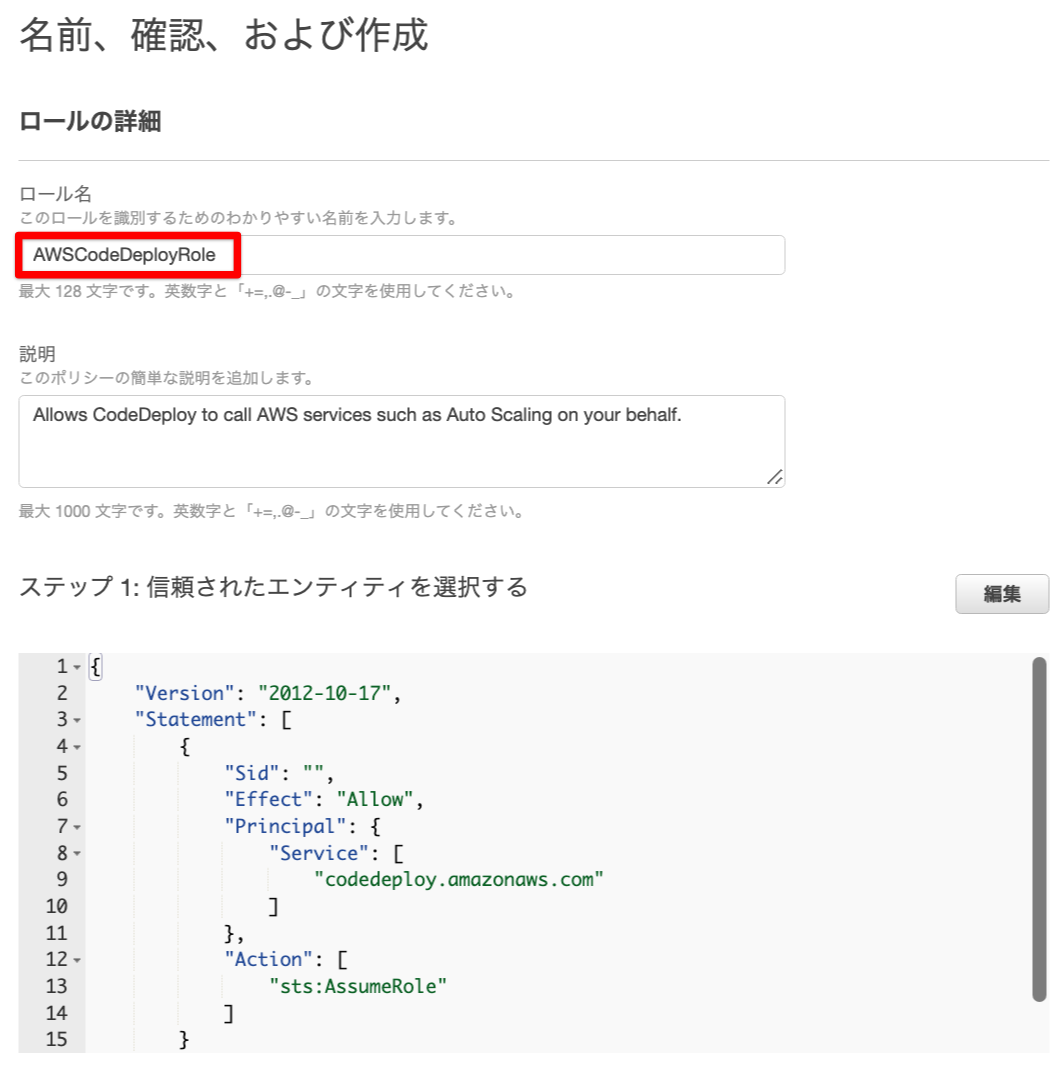Click the 最大 1000 文字 hint text
Viewport: 1063px width, 1073px height.
click(272, 511)
